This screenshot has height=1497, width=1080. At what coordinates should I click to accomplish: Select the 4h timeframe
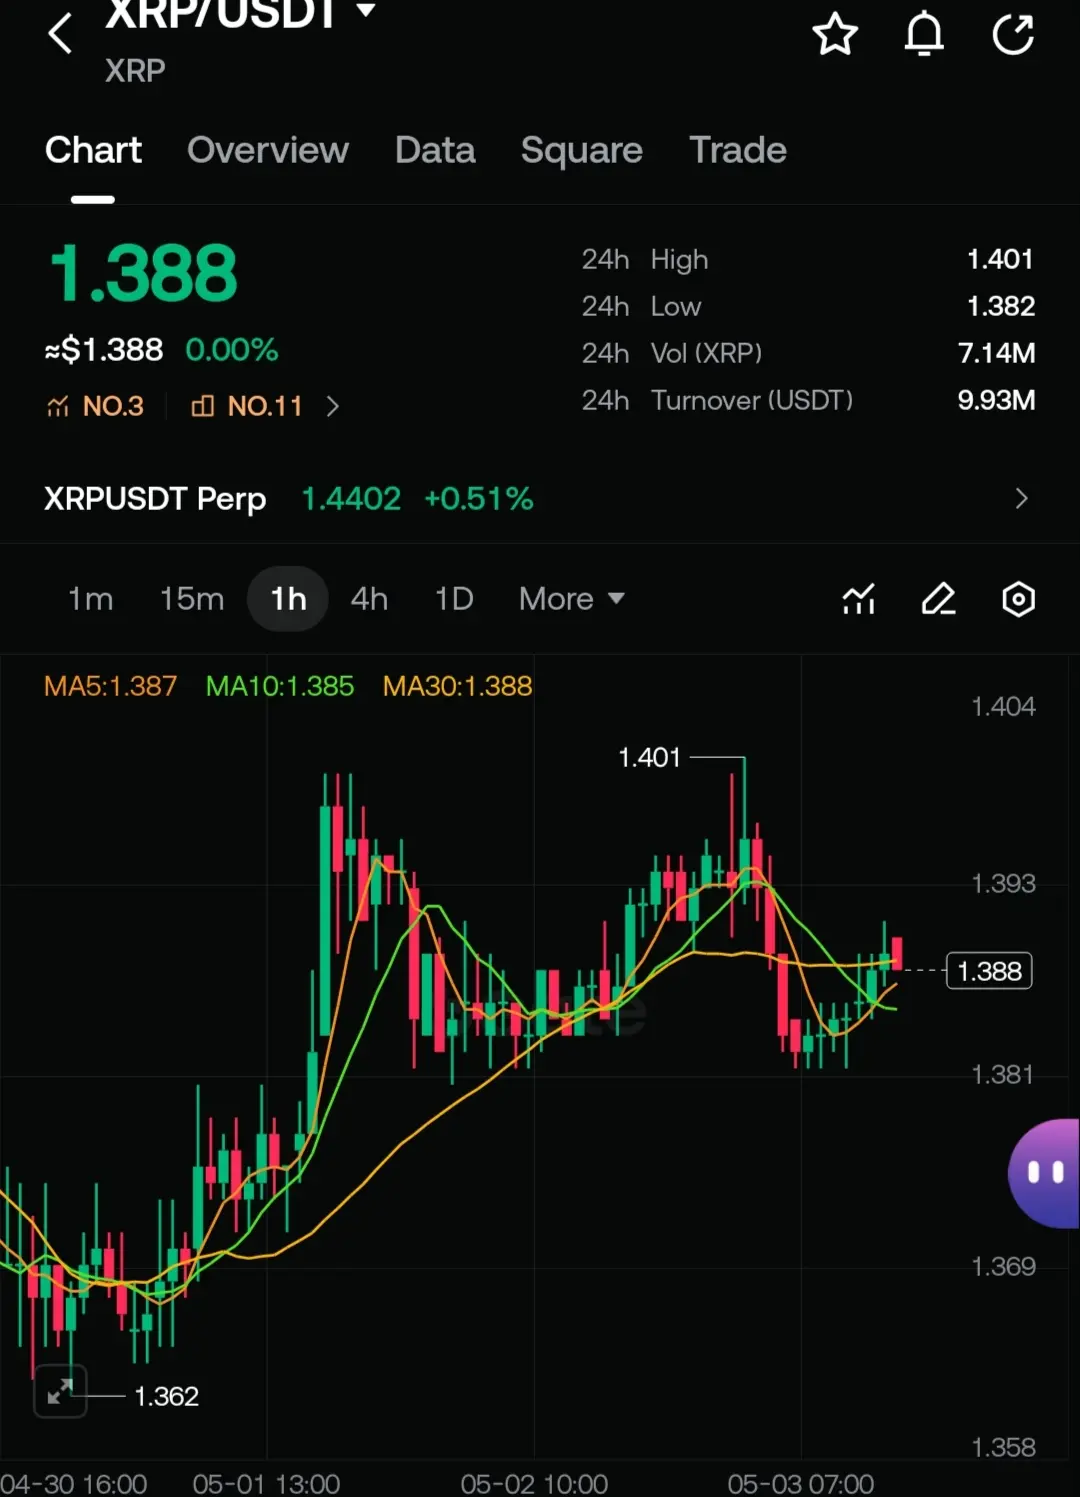pos(369,599)
